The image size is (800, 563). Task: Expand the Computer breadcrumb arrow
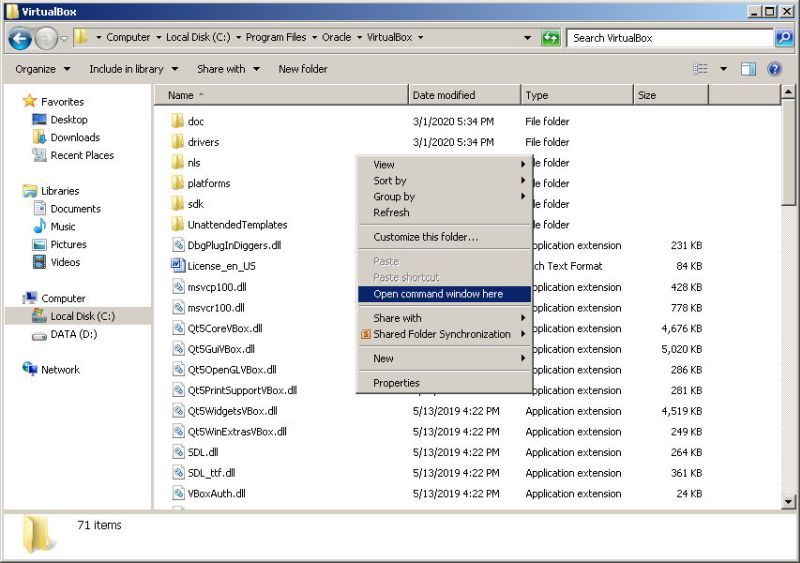[159, 37]
